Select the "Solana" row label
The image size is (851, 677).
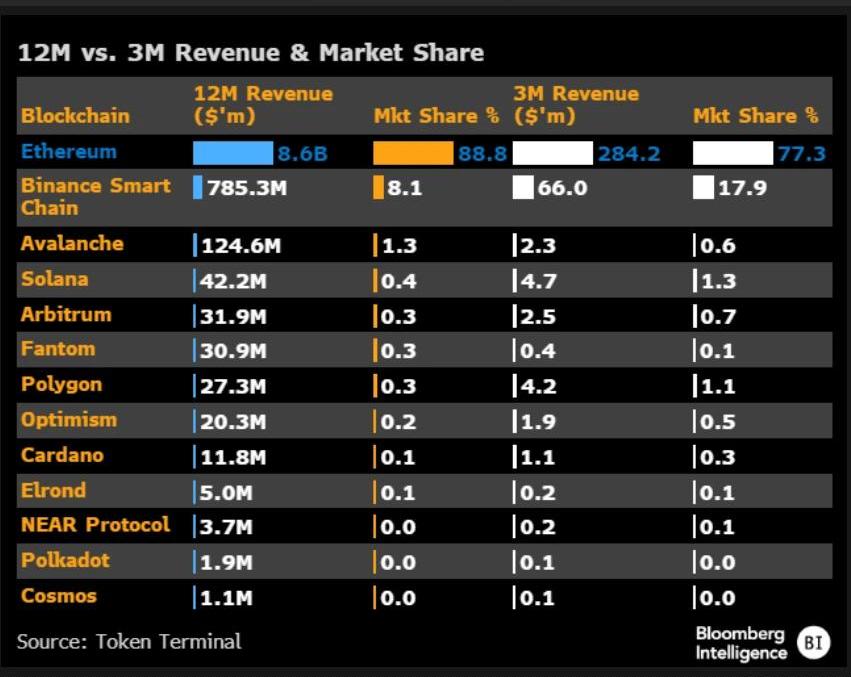[x=54, y=279]
